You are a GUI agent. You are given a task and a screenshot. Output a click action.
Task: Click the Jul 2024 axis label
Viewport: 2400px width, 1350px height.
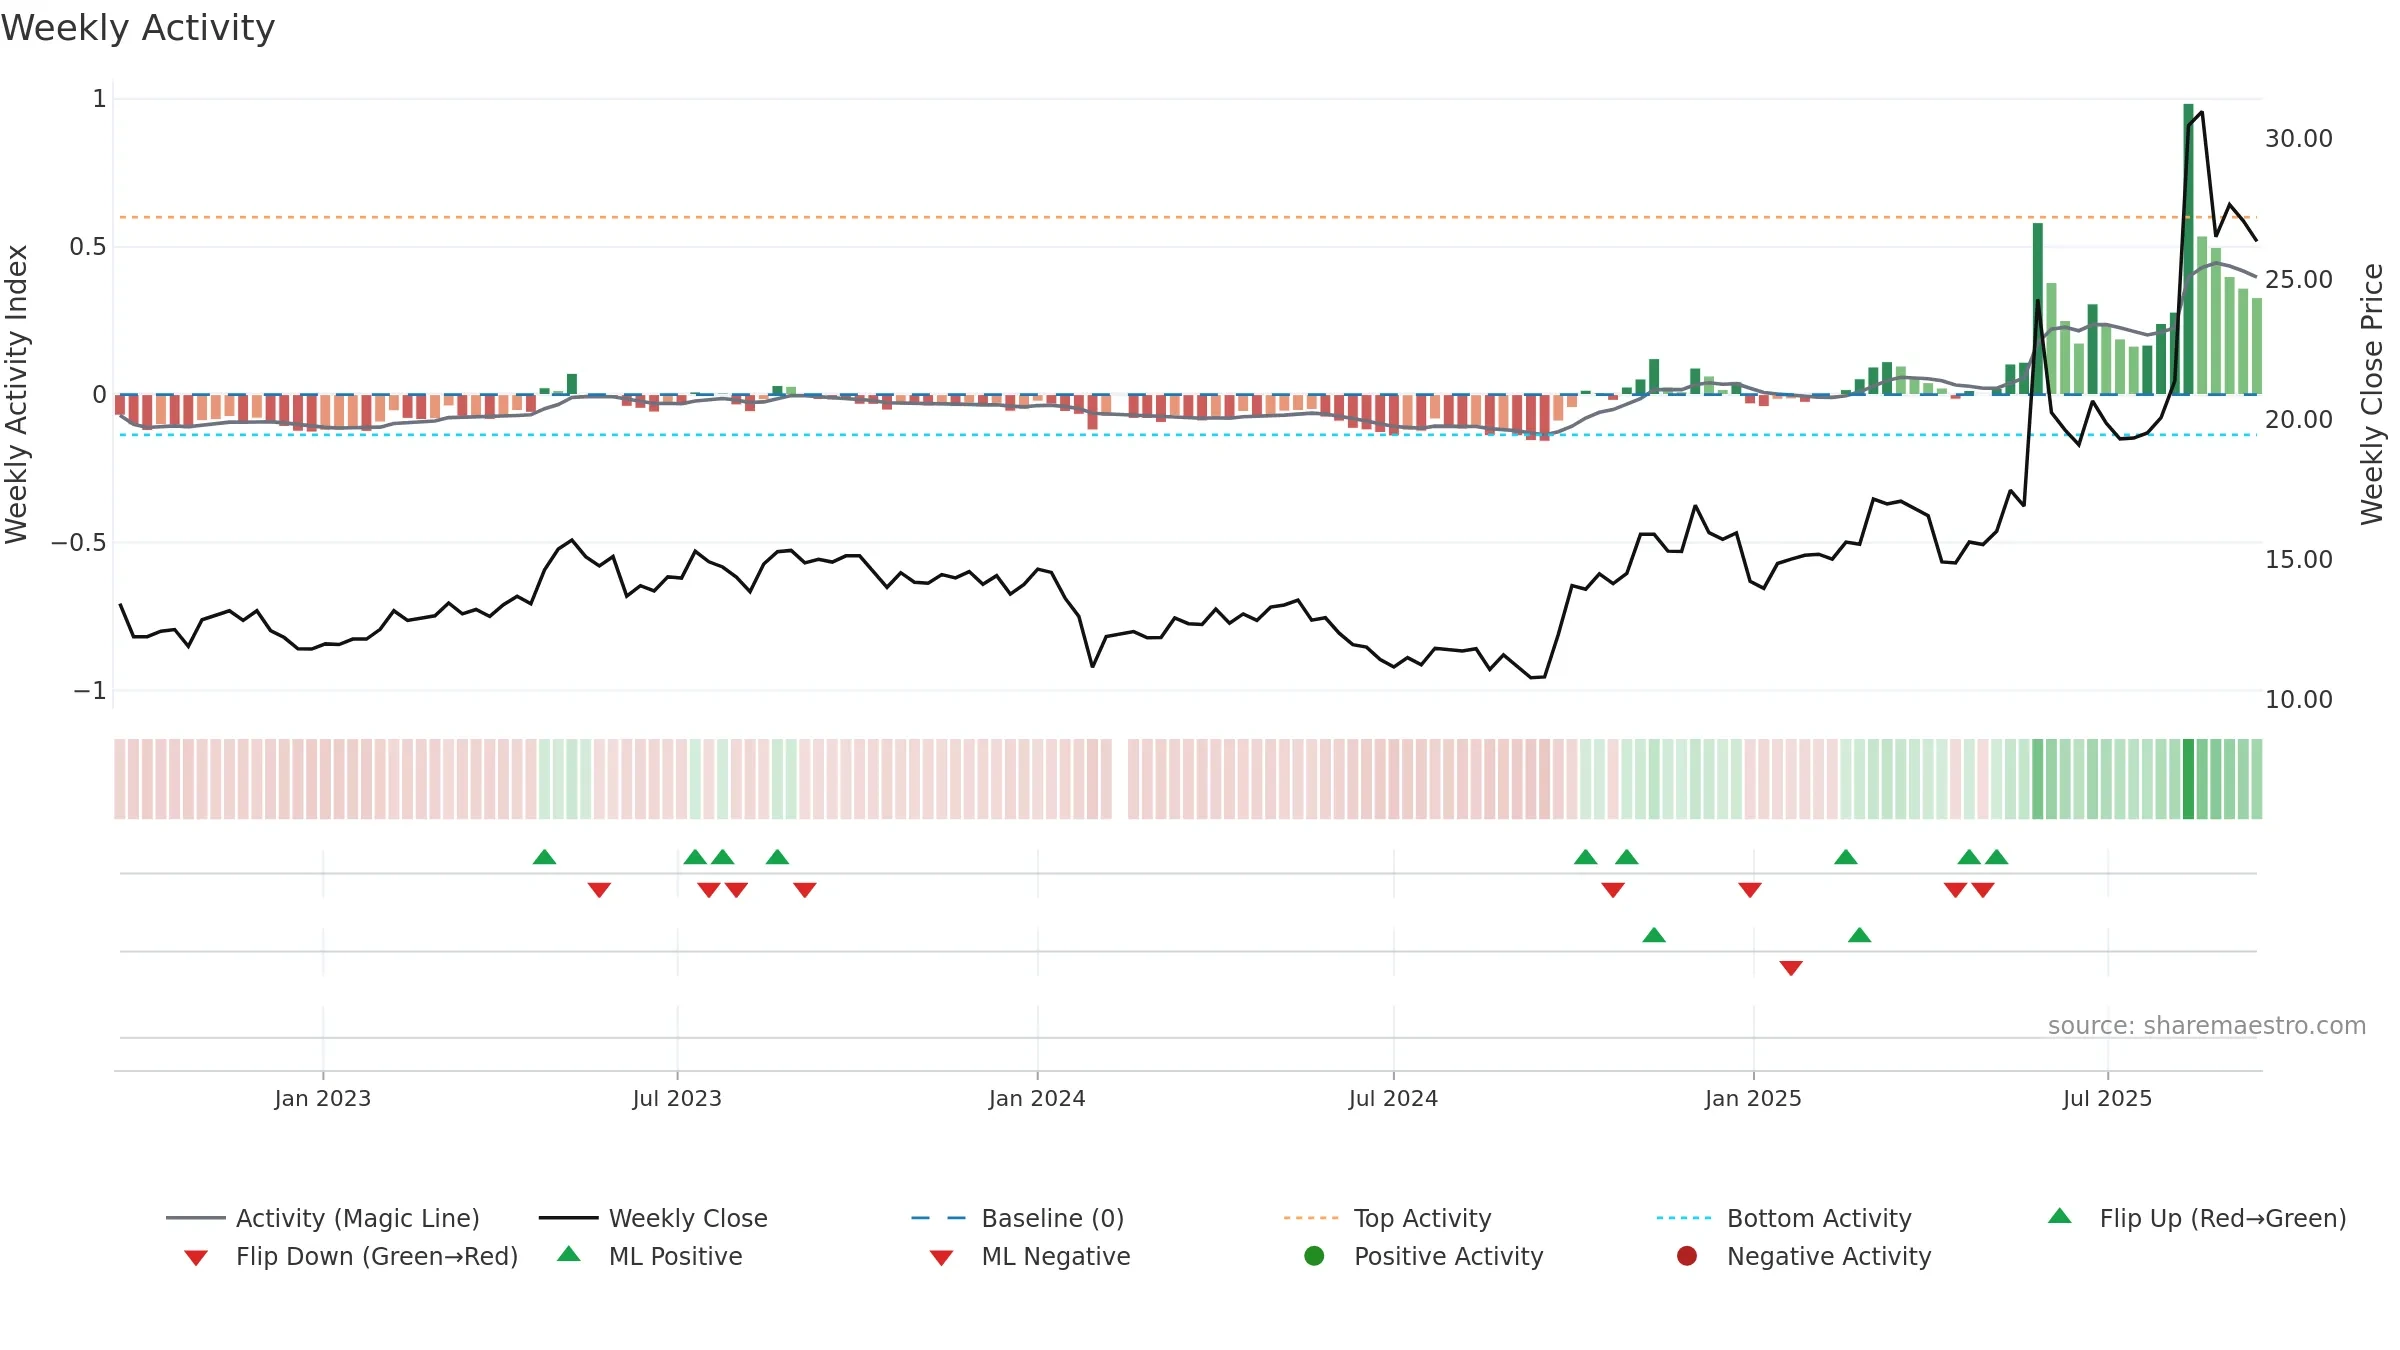pyautogui.click(x=1393, y=1098)
